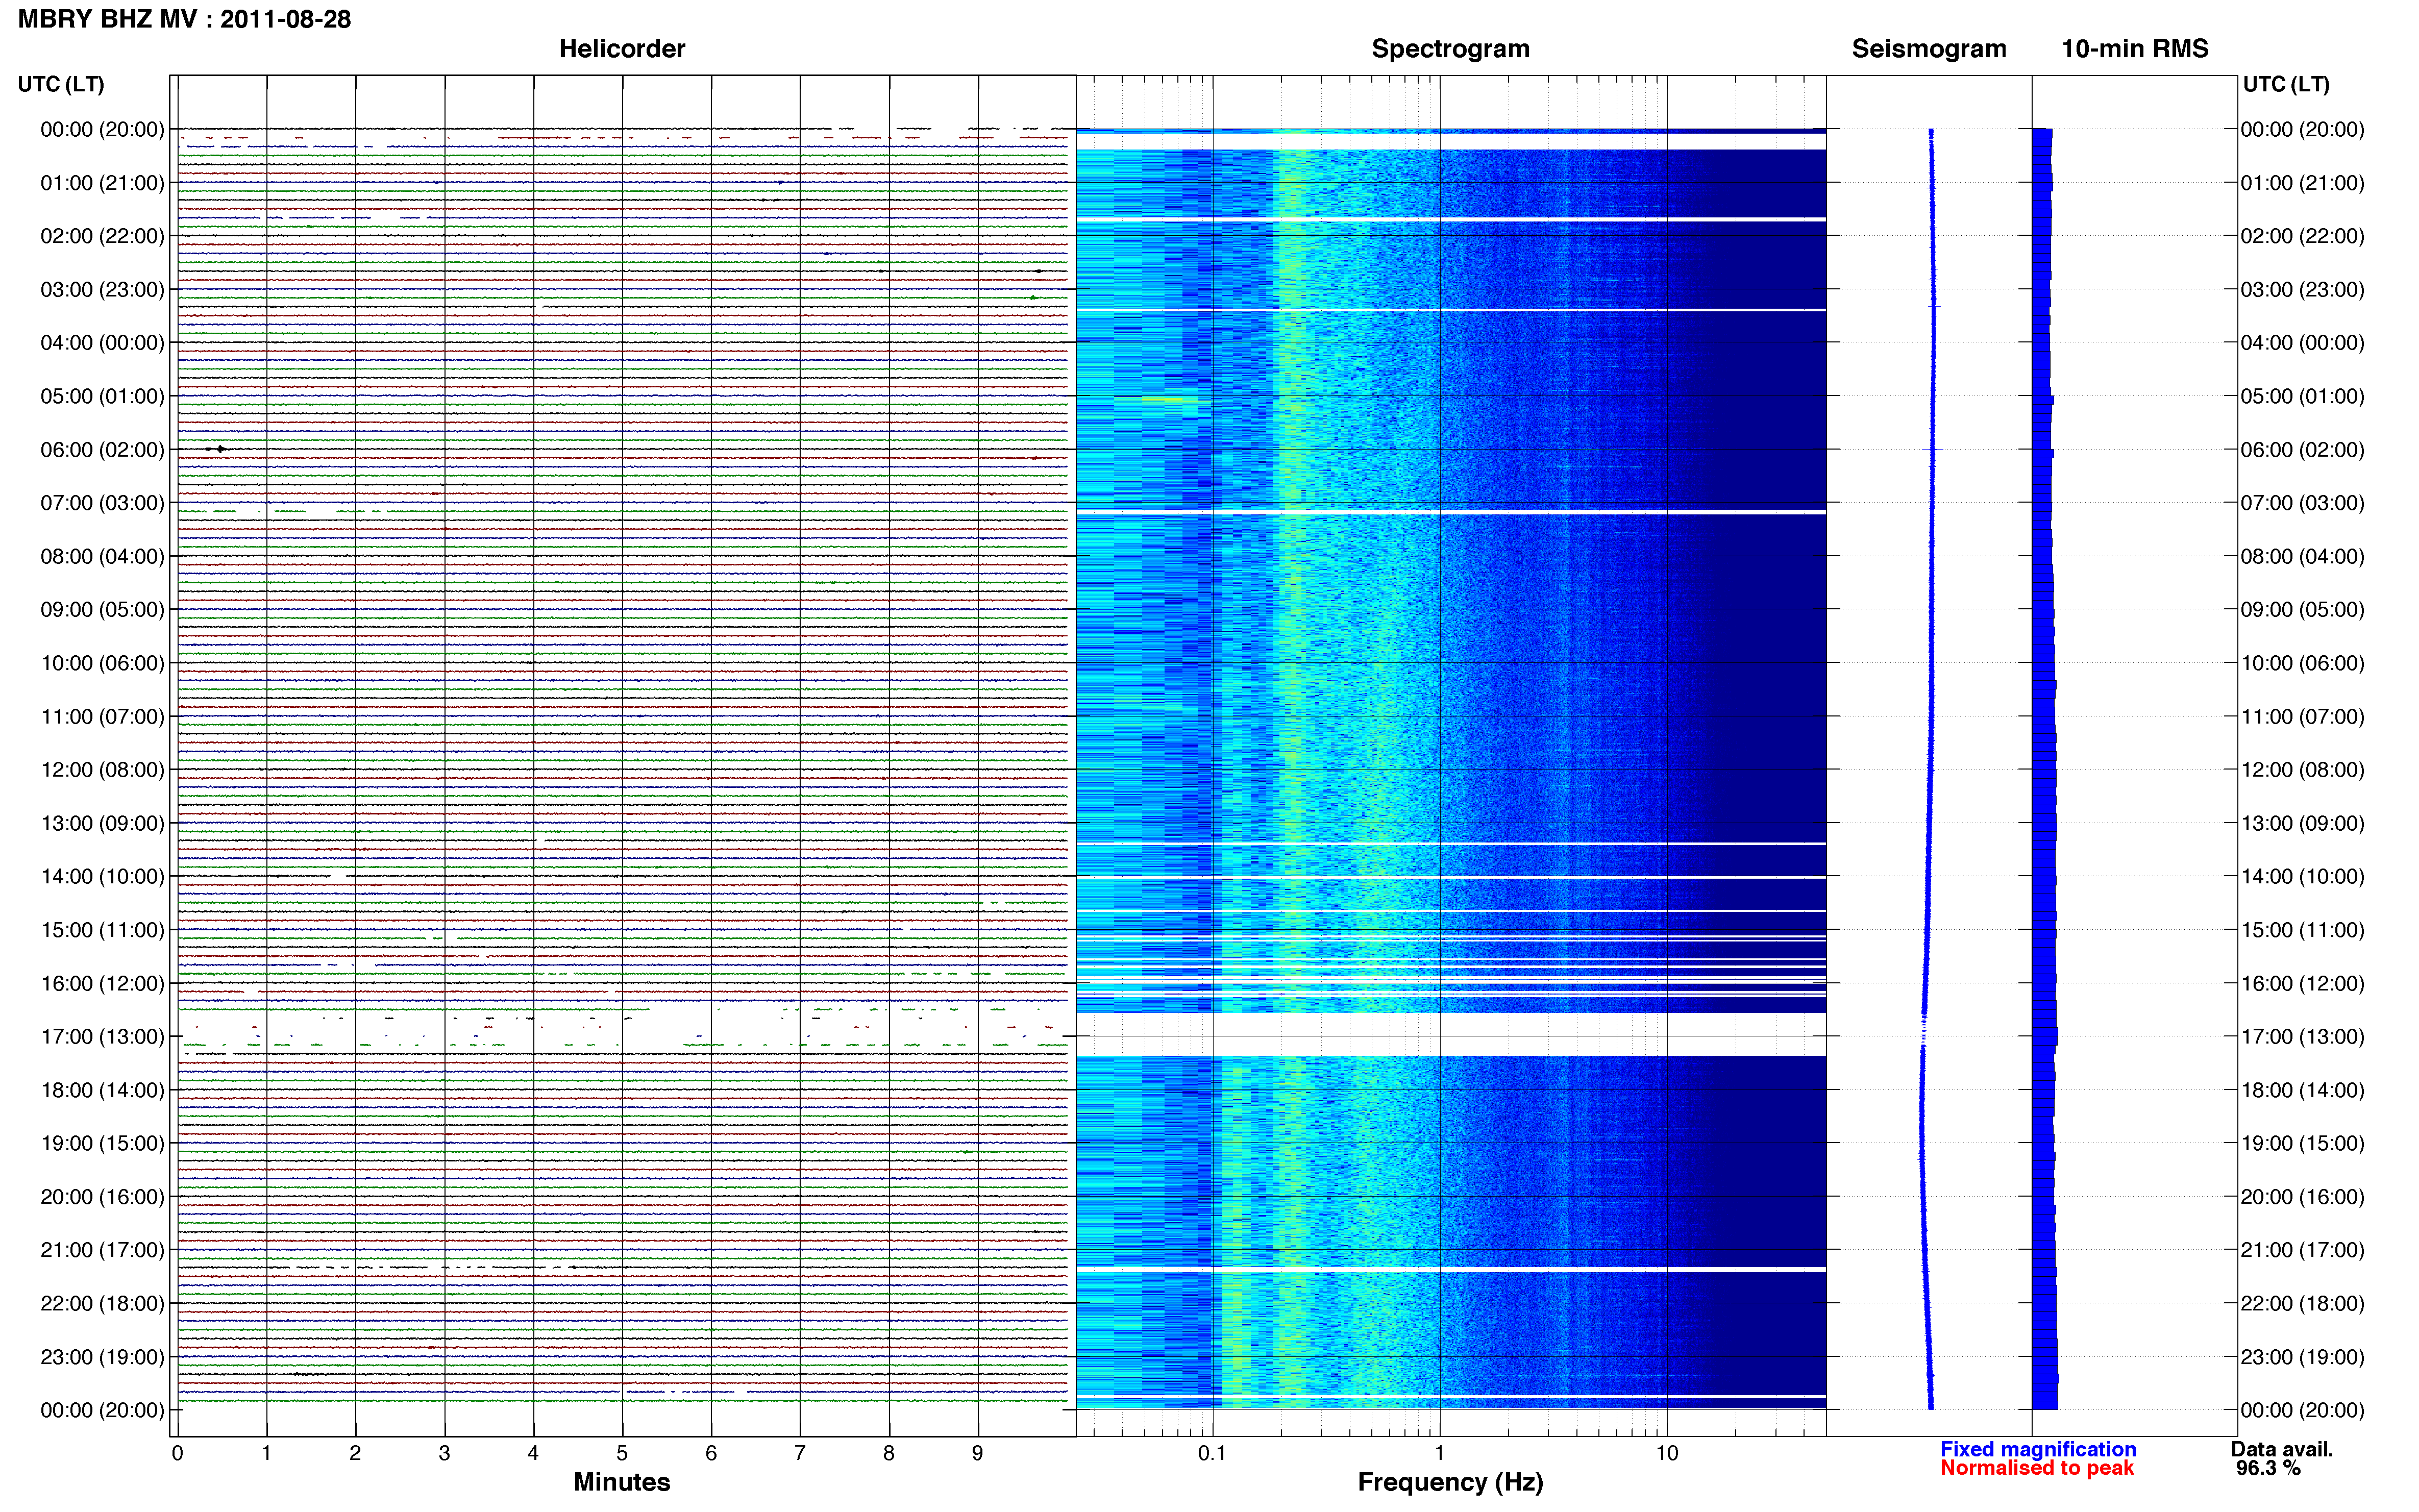Click the left 22:00 (18:00) time label
Image resolution: width=2419 pixels, height=1512 pixels.
102,1303
